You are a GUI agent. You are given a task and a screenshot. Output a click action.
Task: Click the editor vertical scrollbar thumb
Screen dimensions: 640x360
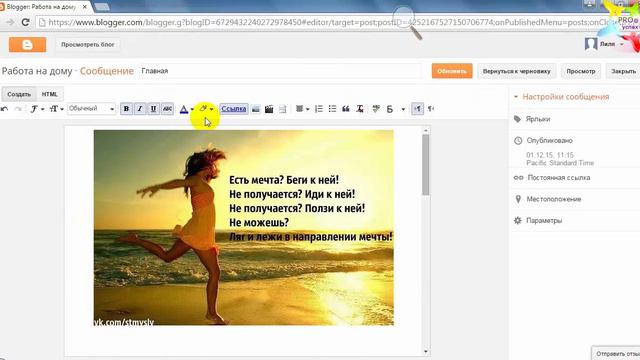coord(426,165)
